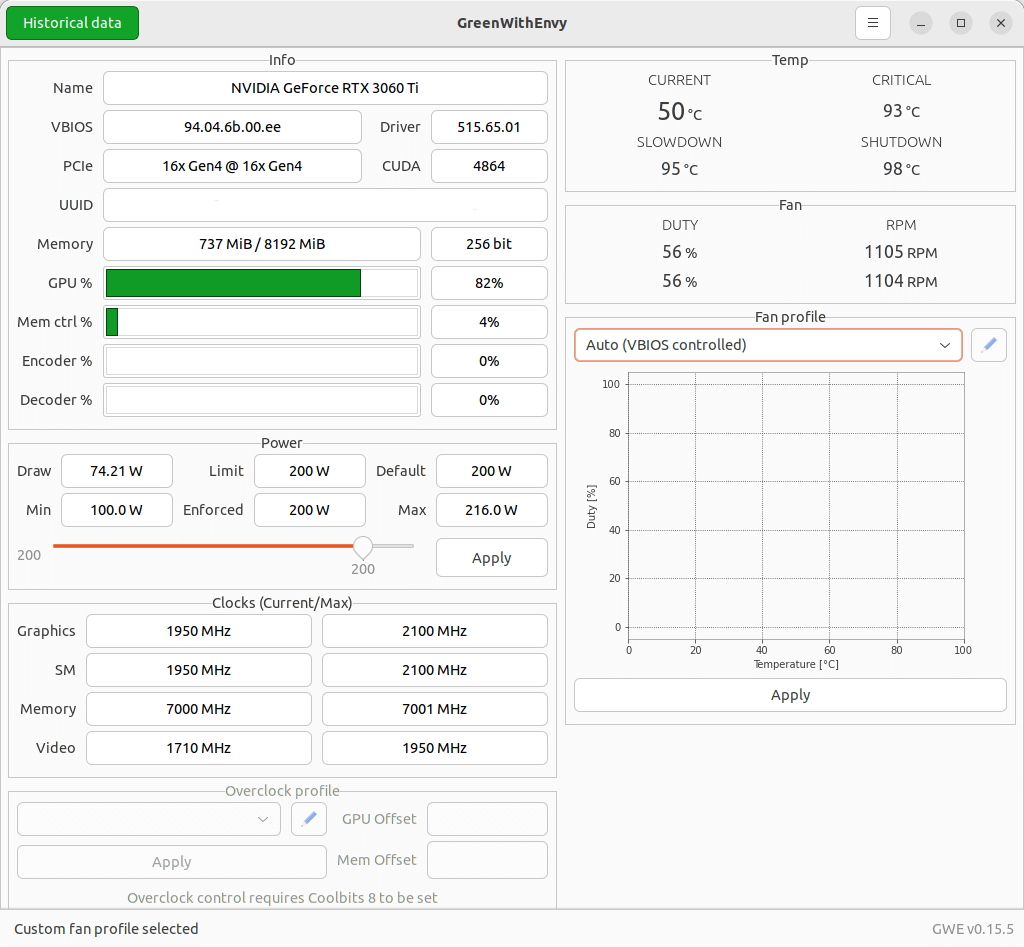The height and width of the screenshot is (947, 1024).
Task: Click the fan speed 1104 RPM
Action: tap(901, 281)
